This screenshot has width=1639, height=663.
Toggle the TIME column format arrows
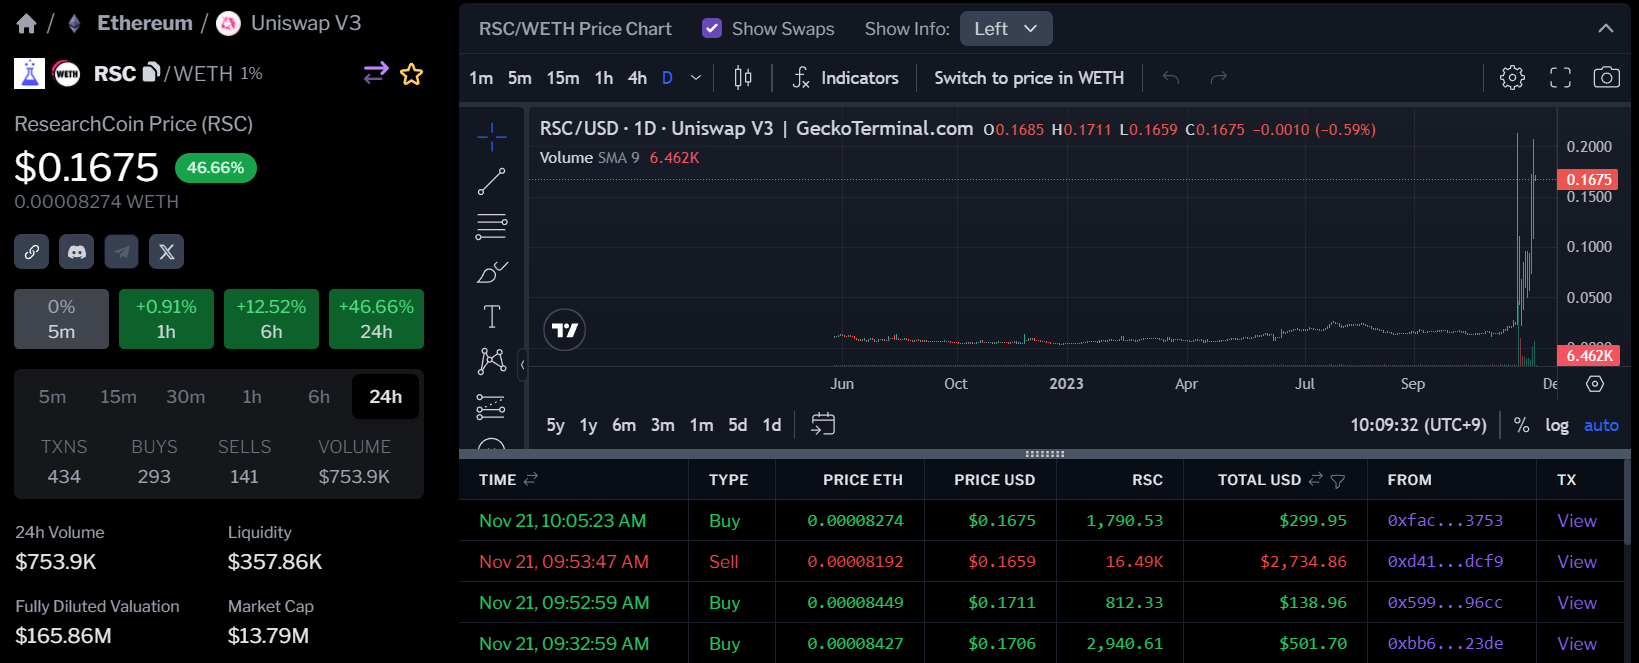pyautogui.click(x=531, y=479)
